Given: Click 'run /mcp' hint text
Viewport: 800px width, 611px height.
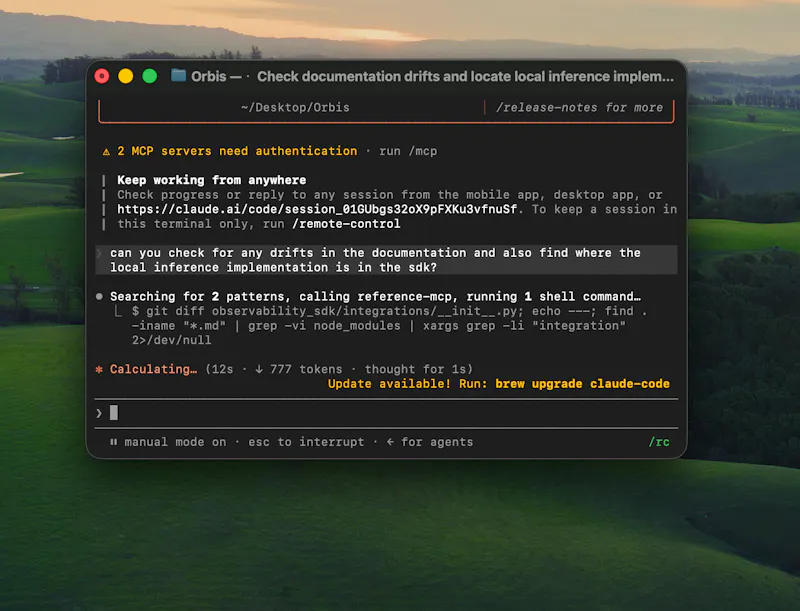Looking at the screenshot, I should point(408,151).
